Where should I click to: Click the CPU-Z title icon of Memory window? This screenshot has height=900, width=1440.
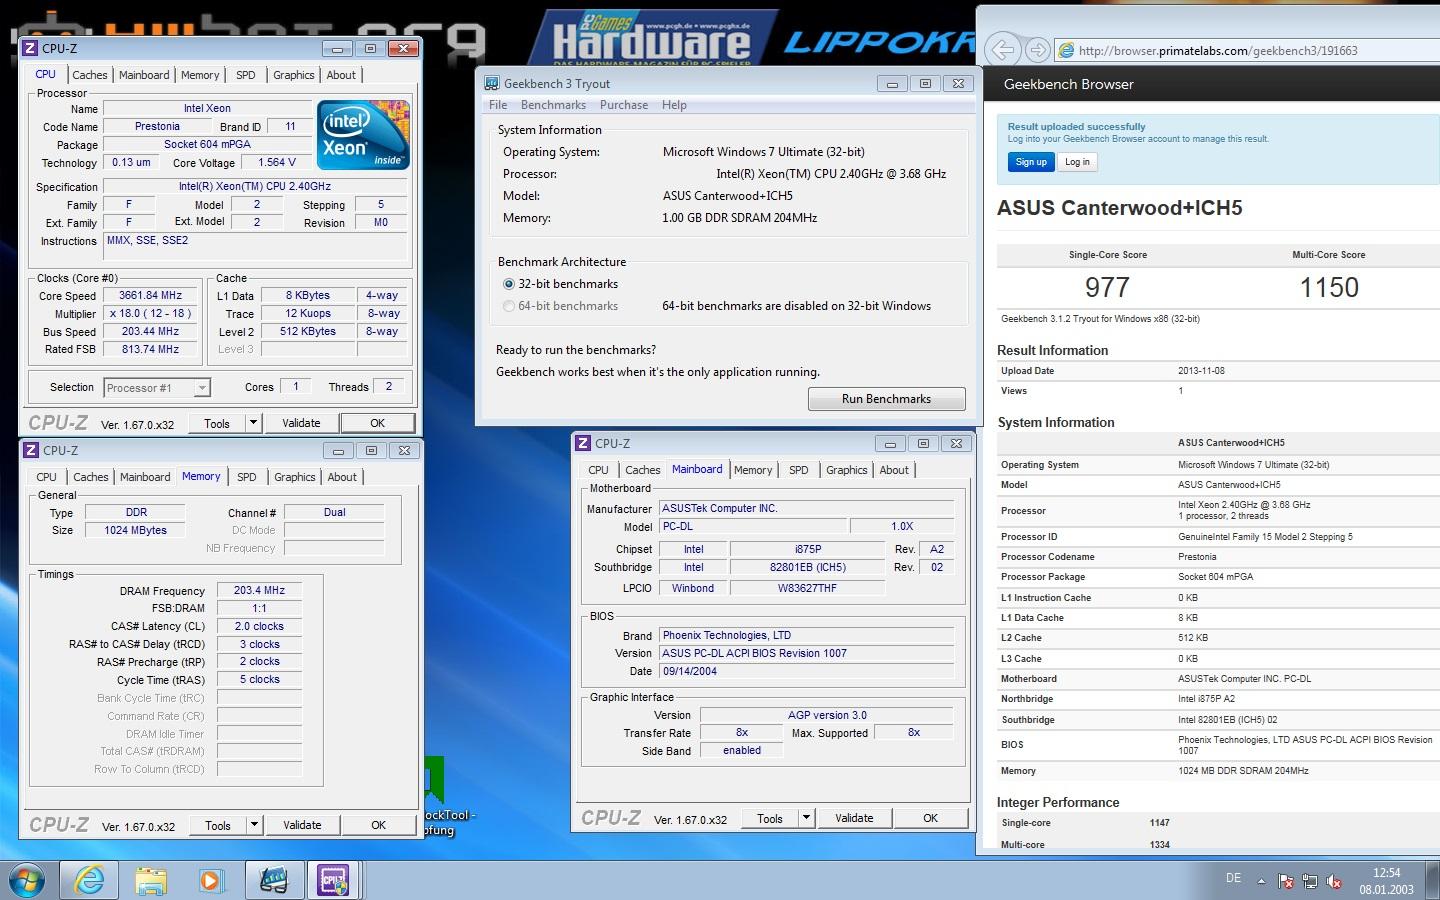click(x=31, y=450)
